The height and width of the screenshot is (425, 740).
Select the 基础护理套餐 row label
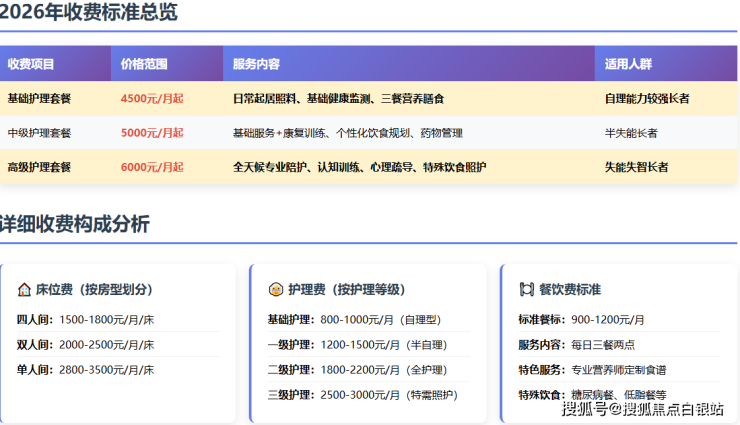pyautogui.click(x=39, y=99)
